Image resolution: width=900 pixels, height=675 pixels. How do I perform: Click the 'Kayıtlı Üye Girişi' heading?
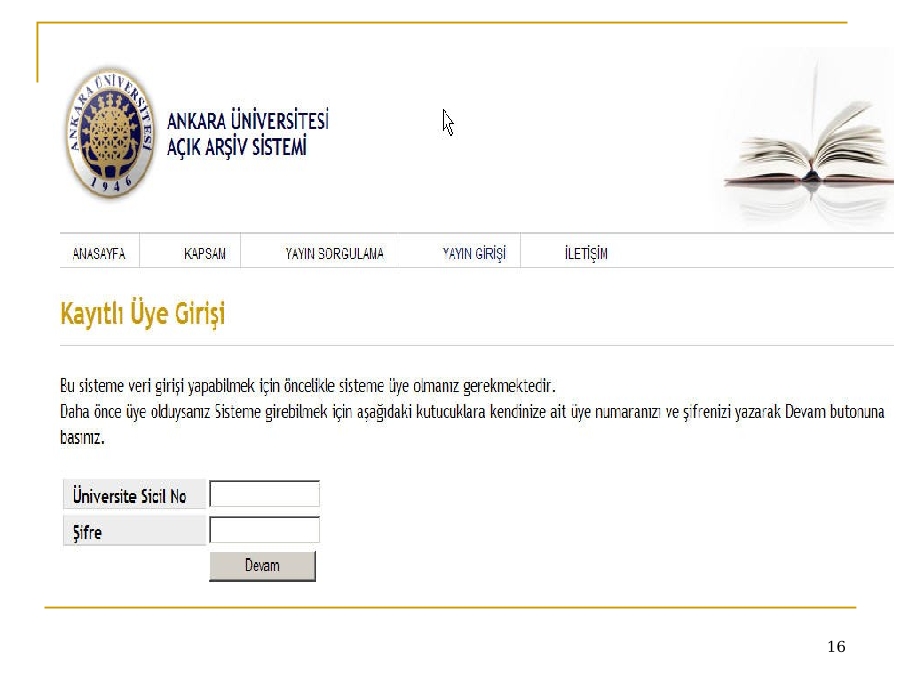(x=143, y=313)
